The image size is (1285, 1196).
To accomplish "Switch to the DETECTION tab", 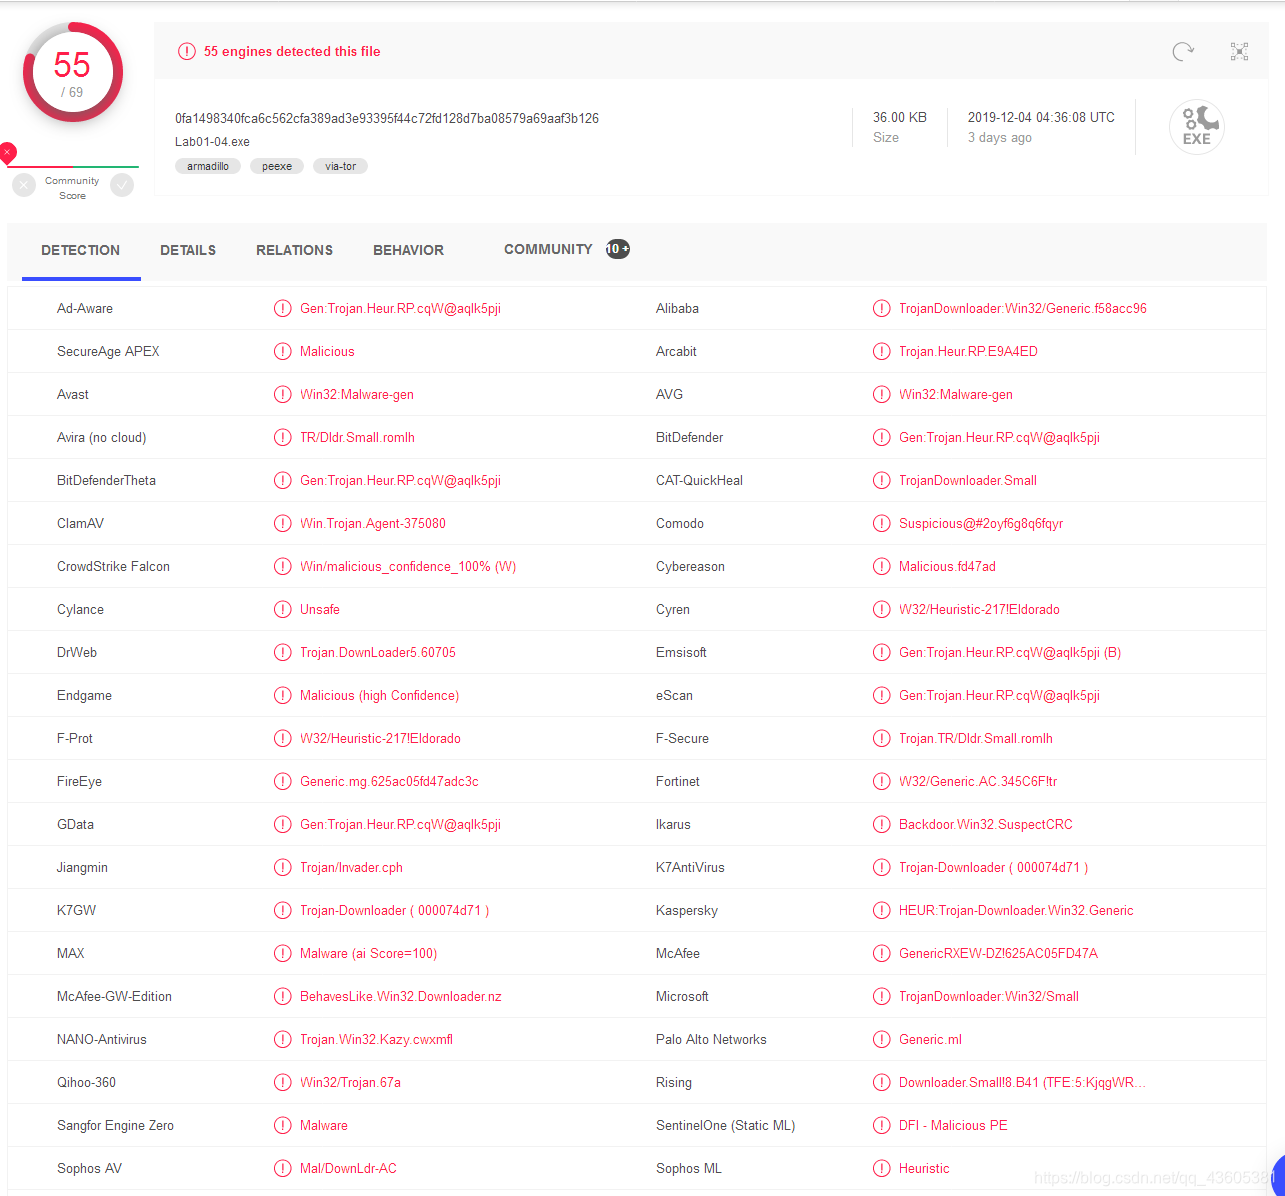I will point(81,250).
